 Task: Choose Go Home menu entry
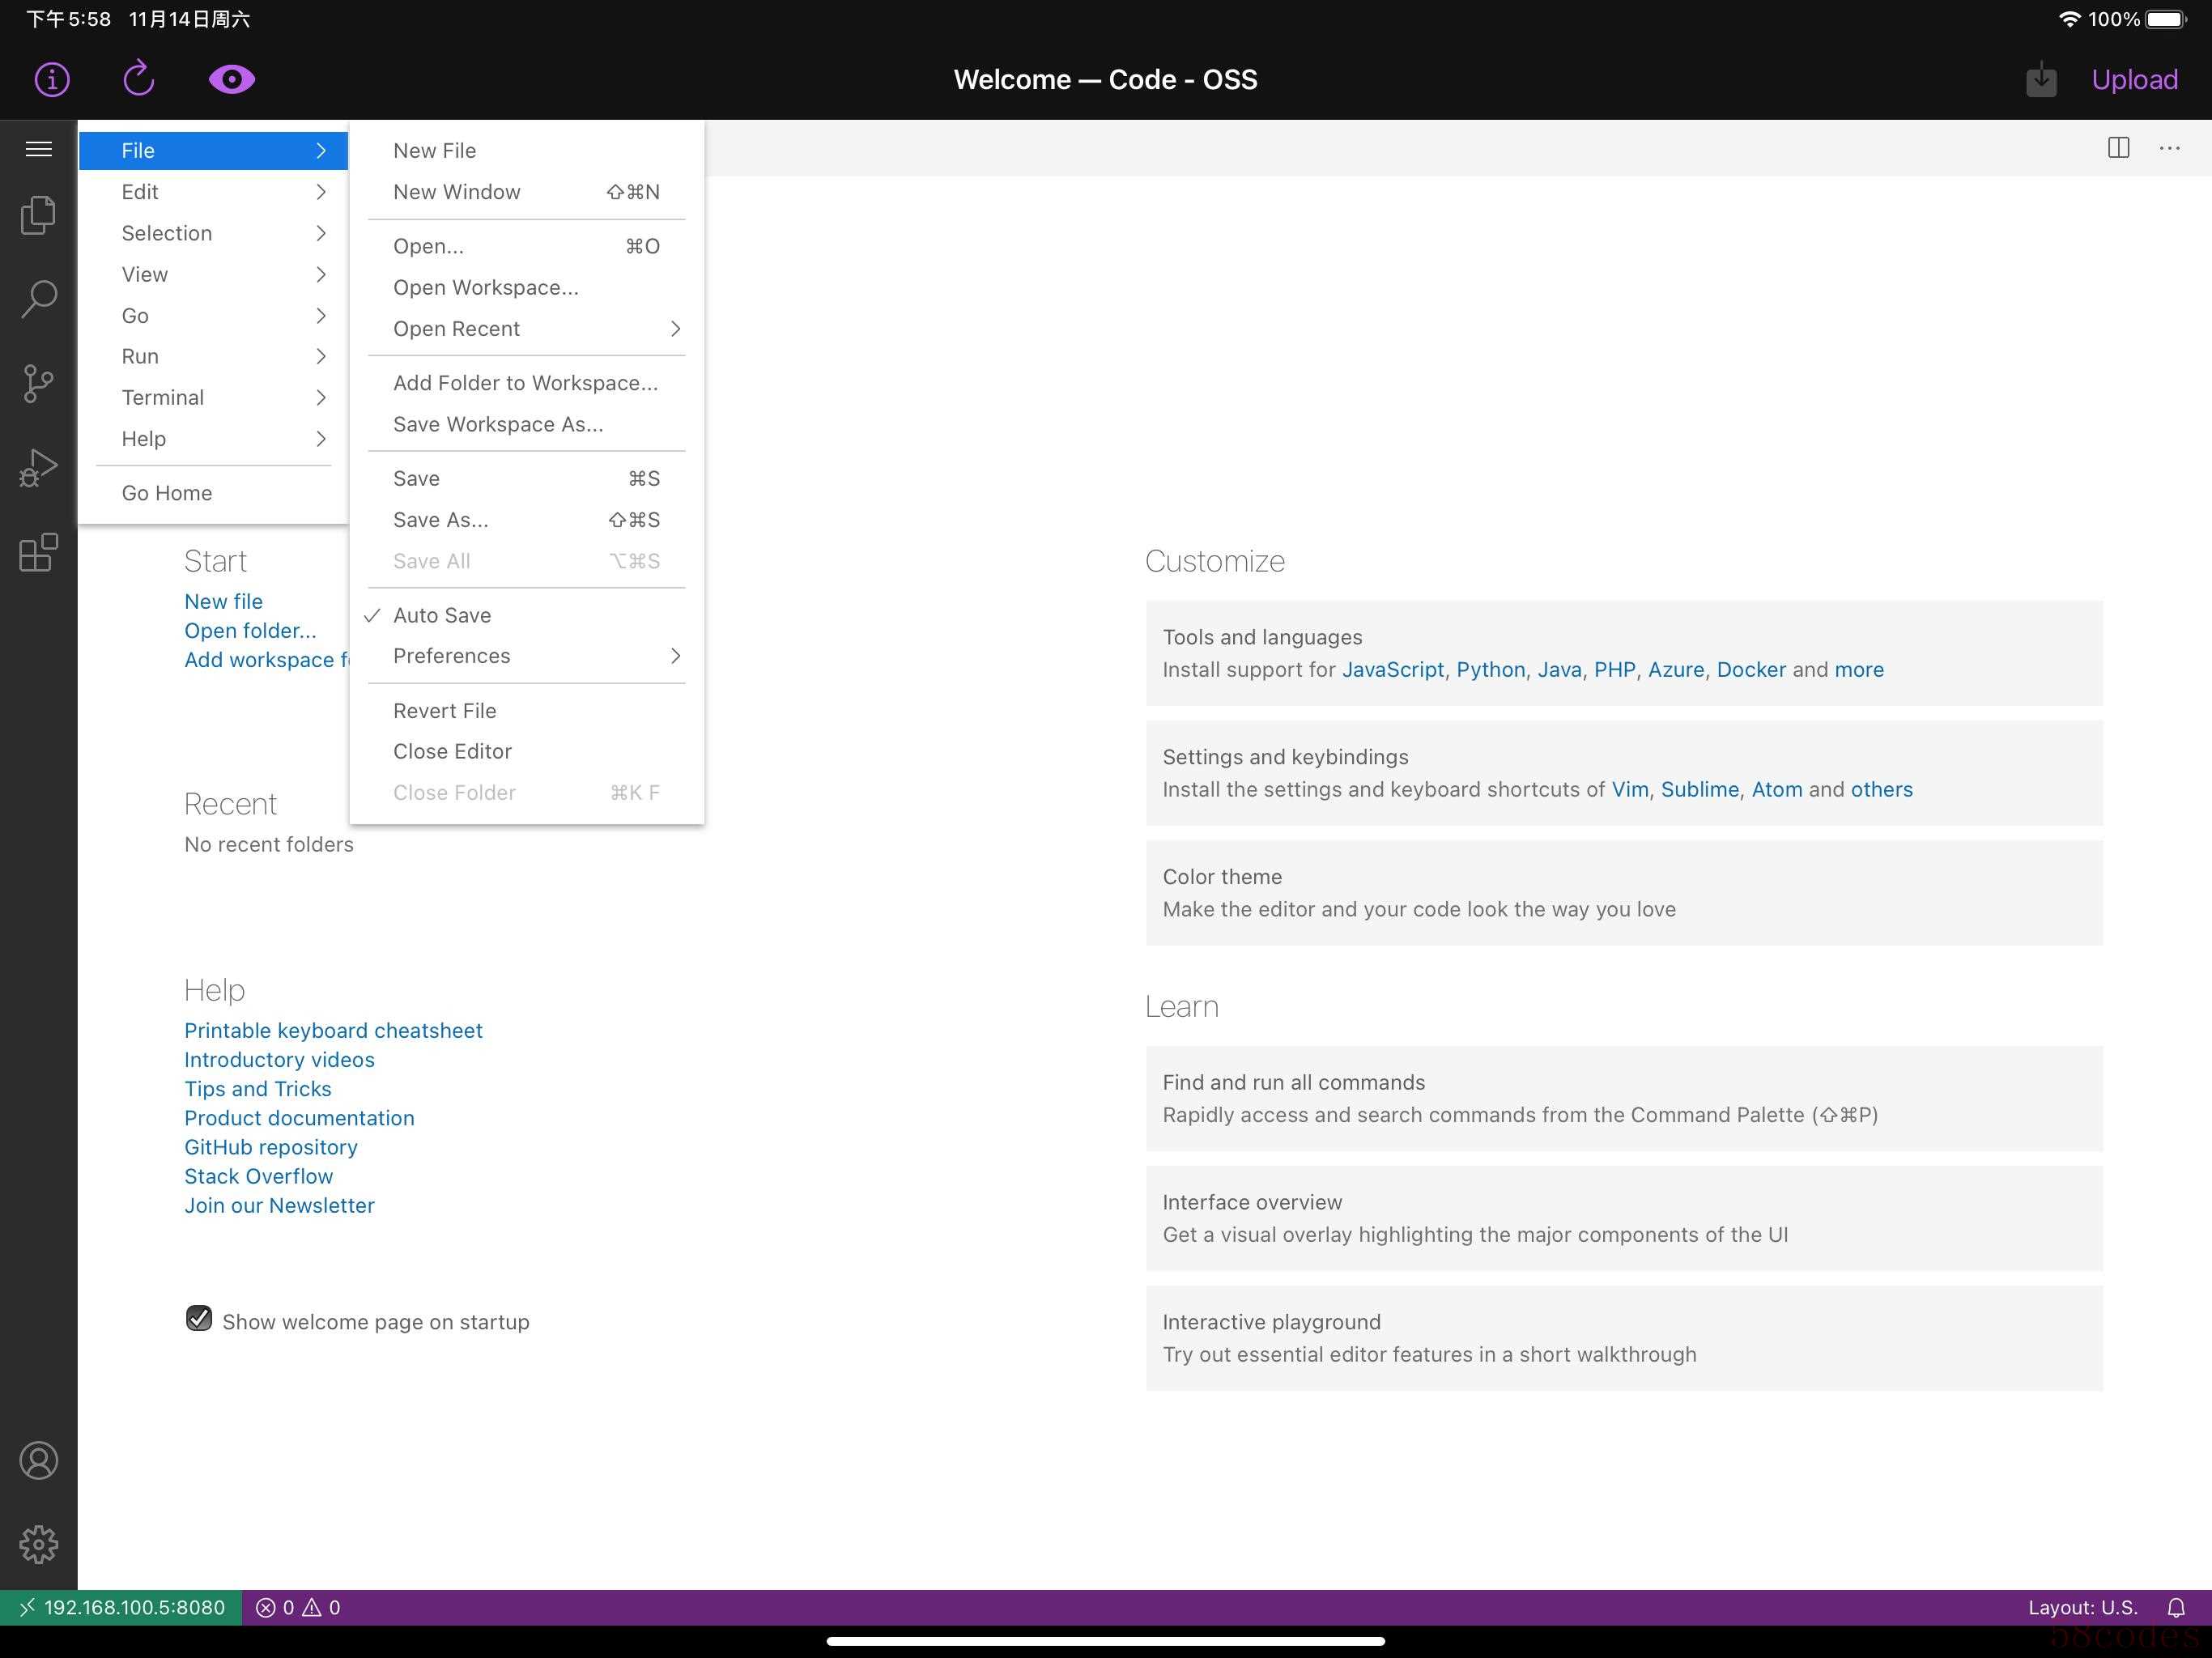[213, 493]
